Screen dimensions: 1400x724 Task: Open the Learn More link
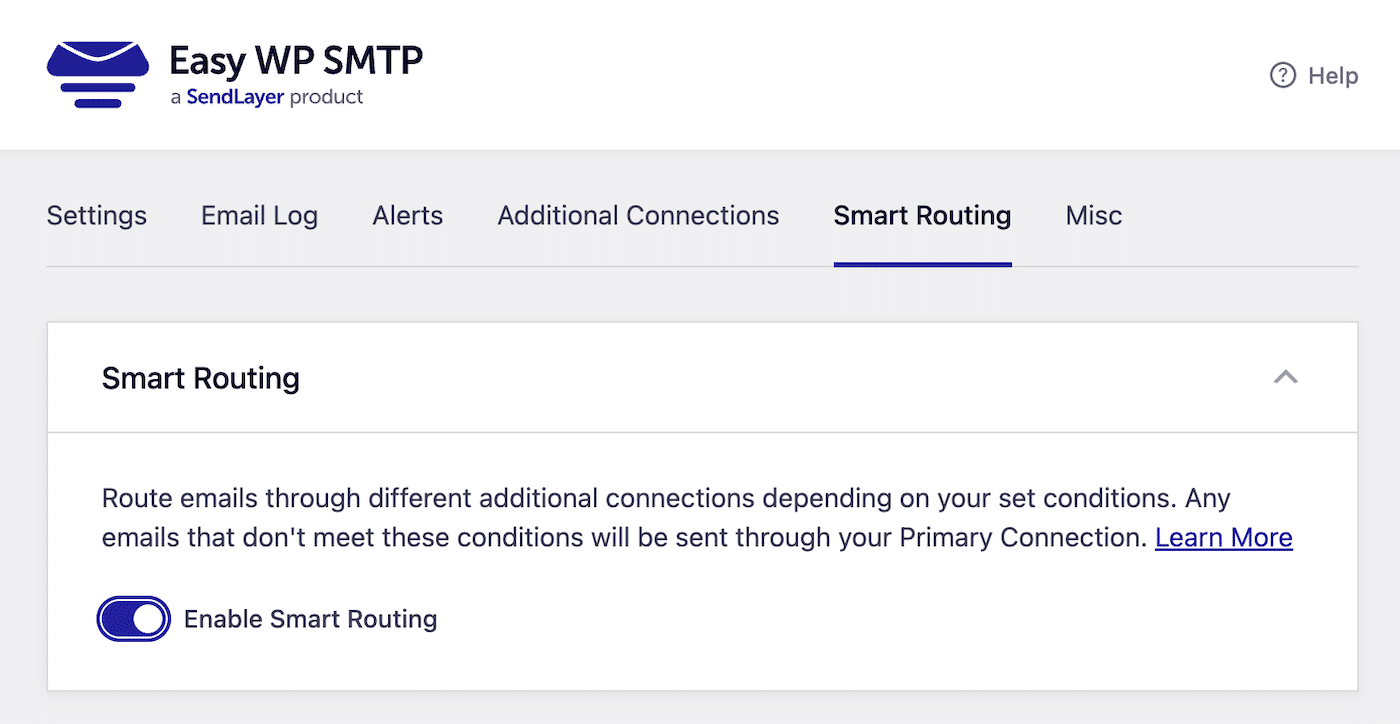pos(1223,537)
